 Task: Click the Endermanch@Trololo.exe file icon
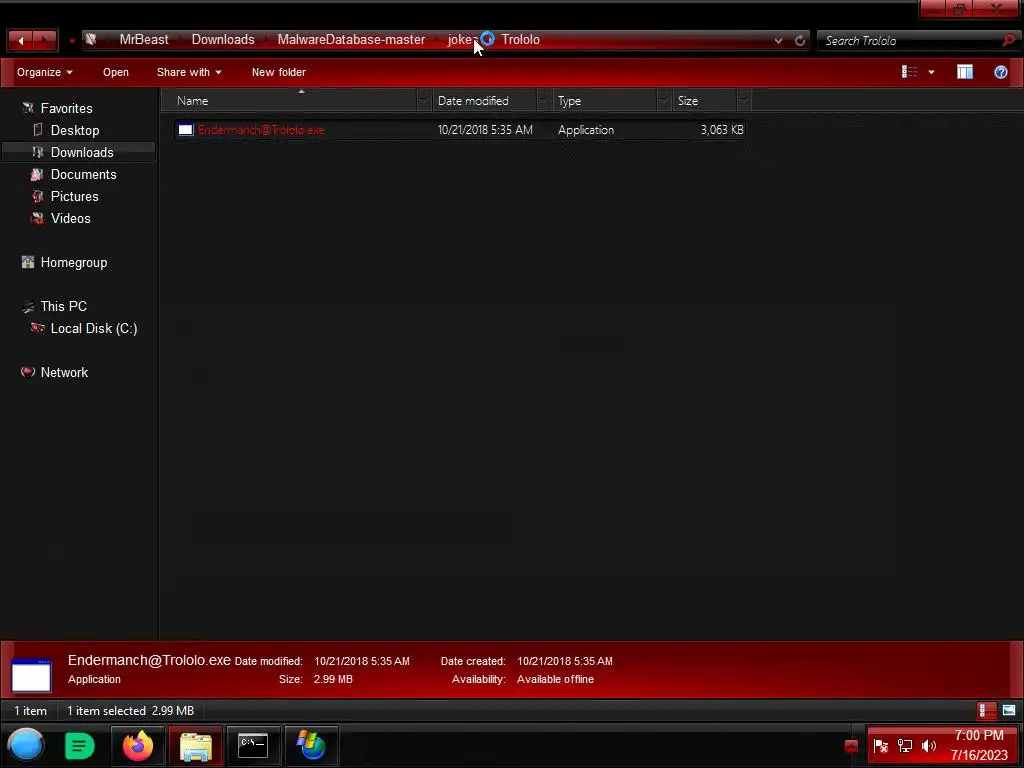(x=185, y=130)
